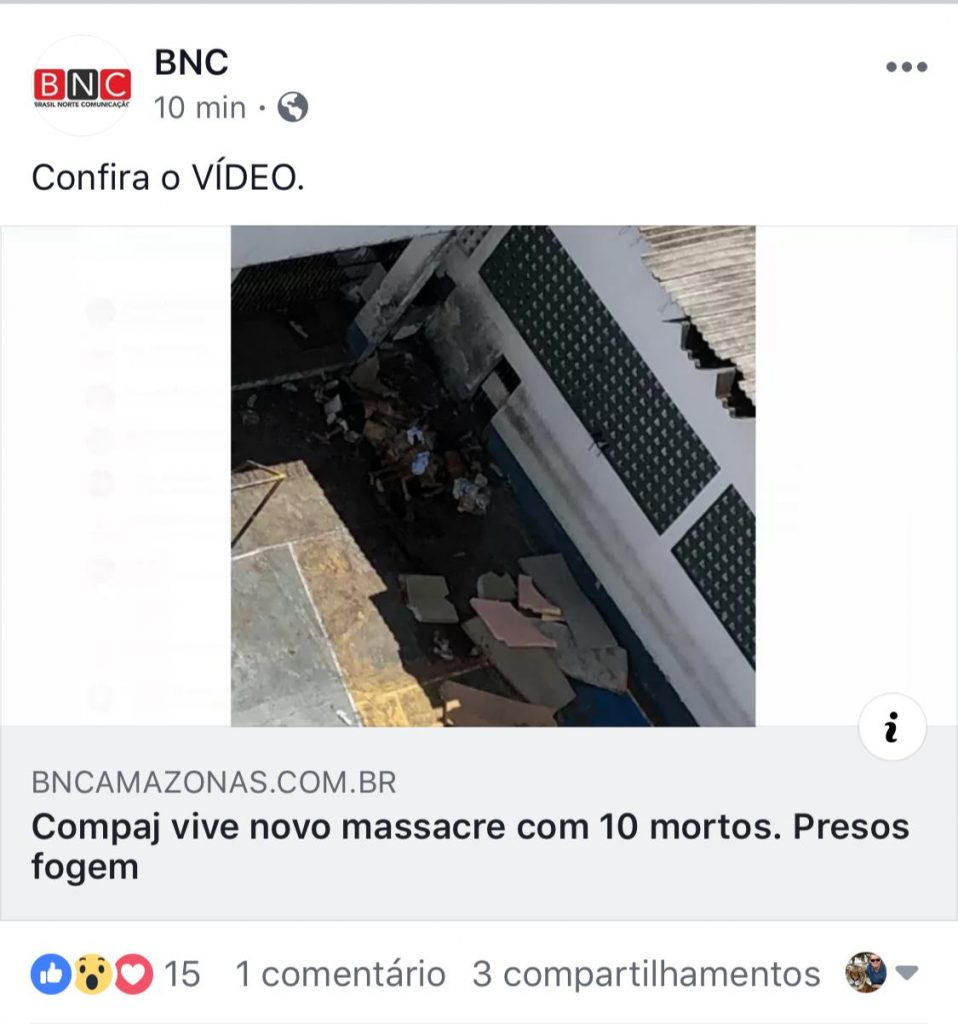Open the courtyard debris photo preview
This screenshot has height=1024, width=958.
493,476
